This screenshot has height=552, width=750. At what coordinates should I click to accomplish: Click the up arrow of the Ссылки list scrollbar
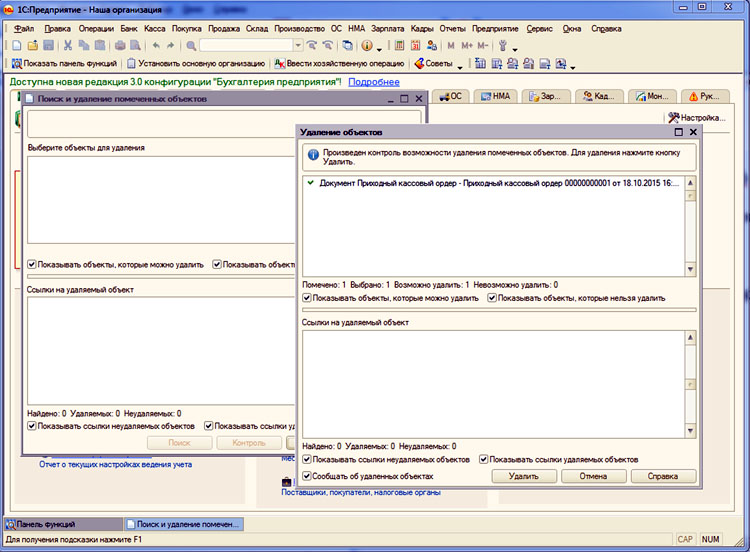pyautogui.click(x=690, y=337)
